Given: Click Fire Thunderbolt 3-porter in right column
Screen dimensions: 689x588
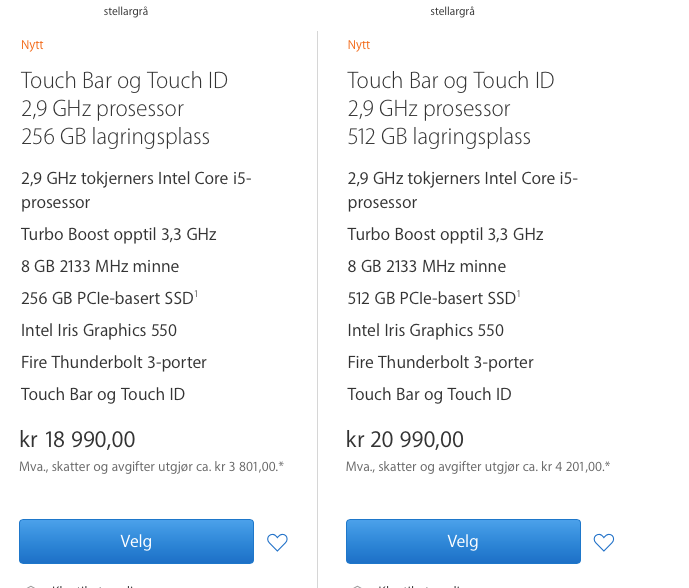Looking at the screenshot, I should pos(440,363).
